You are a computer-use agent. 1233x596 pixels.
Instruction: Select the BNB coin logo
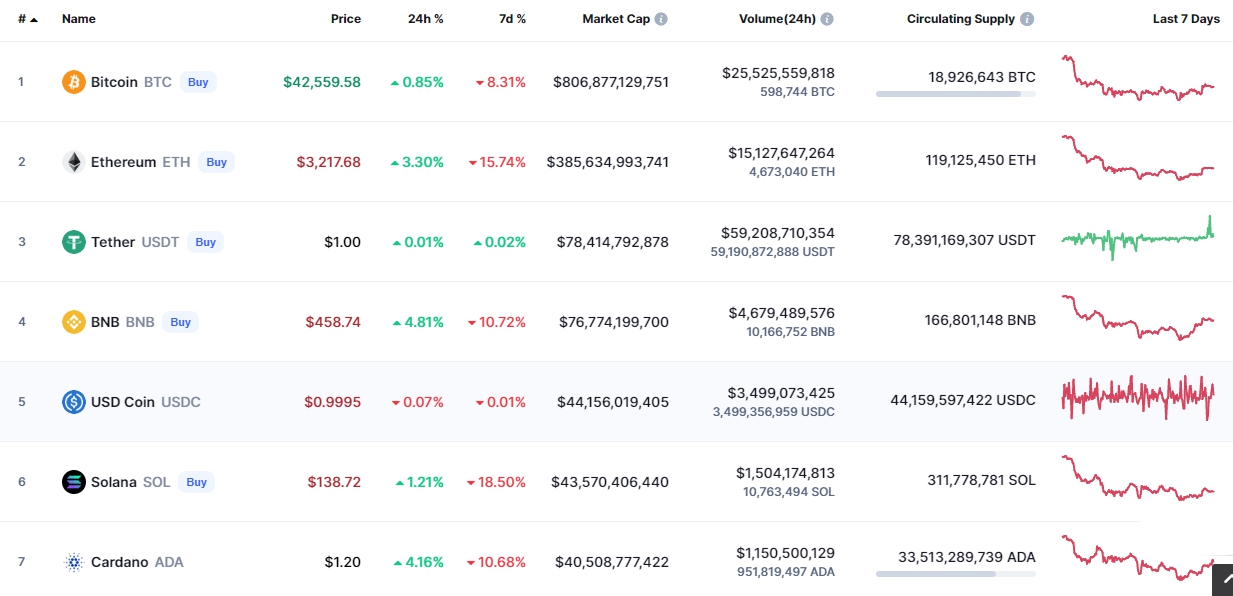point(74,322)
